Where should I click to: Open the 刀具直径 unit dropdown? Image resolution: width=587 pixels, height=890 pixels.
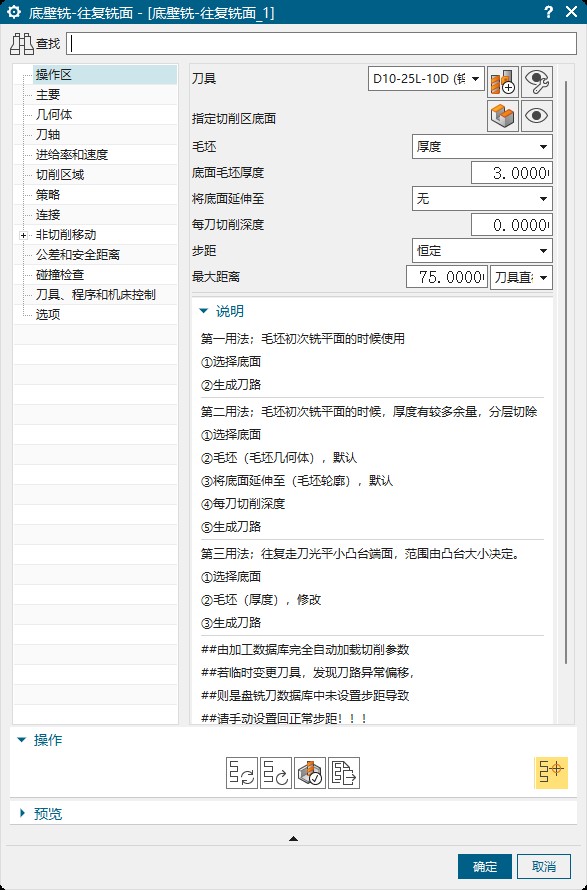[x=521, y=277]
